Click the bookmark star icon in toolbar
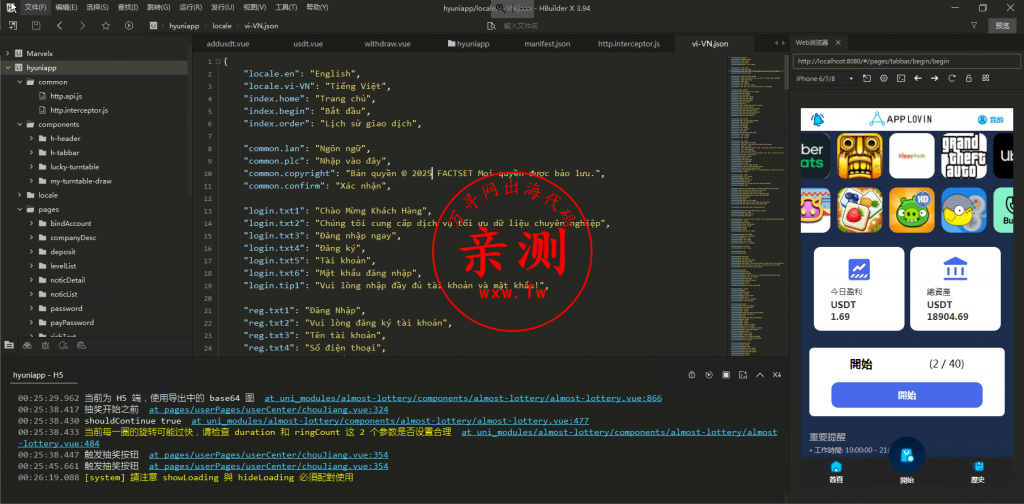The image size is (1024, 504). click(x=106, y=25)
